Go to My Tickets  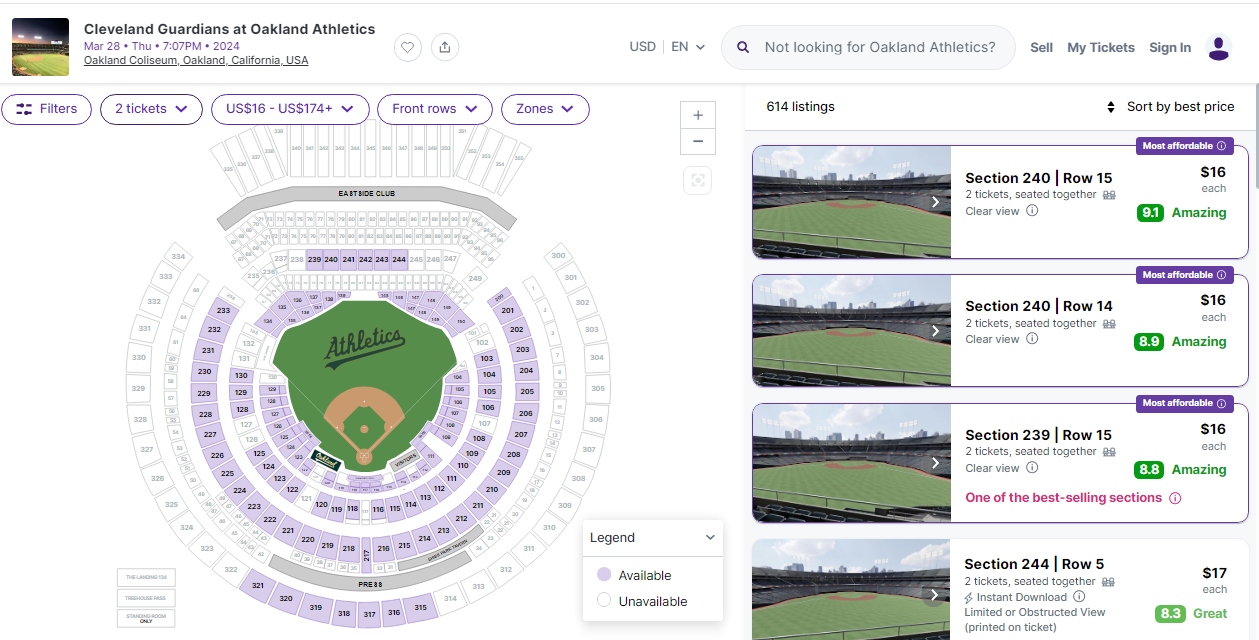click(1100, 47)
